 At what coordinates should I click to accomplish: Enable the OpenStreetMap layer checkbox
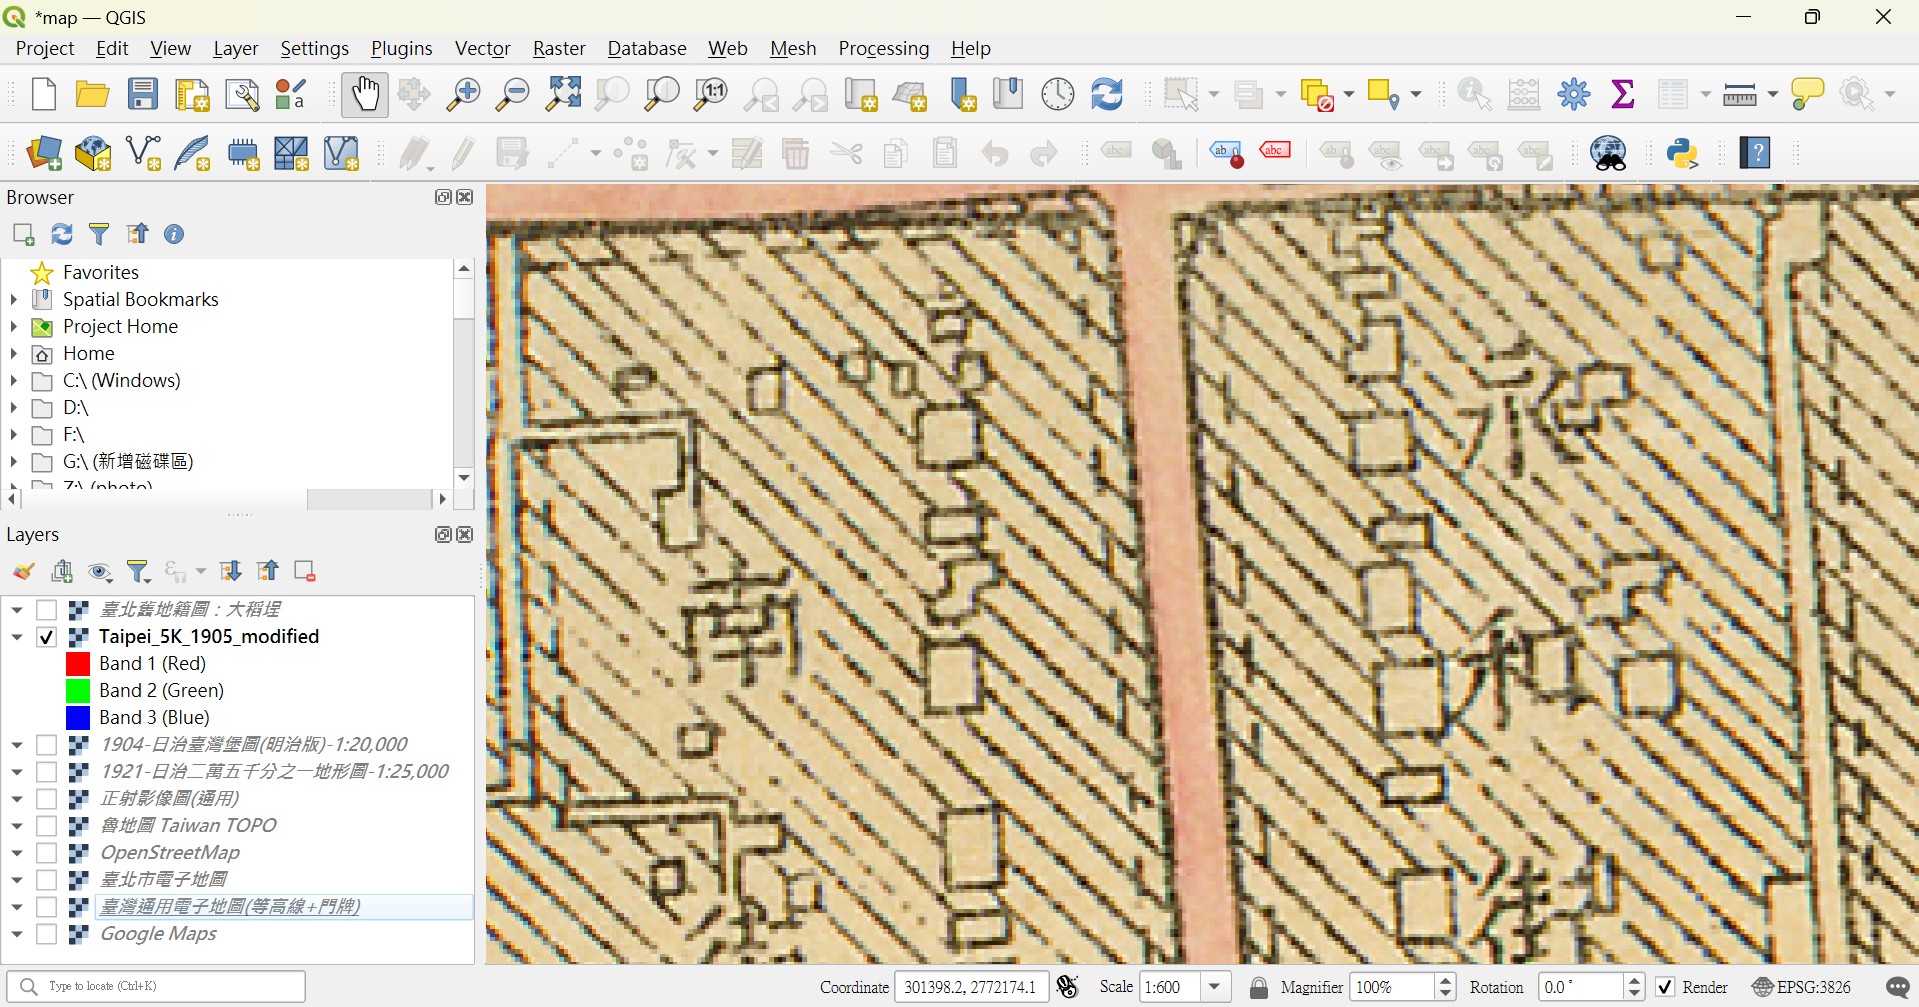[x=47, y=853]
